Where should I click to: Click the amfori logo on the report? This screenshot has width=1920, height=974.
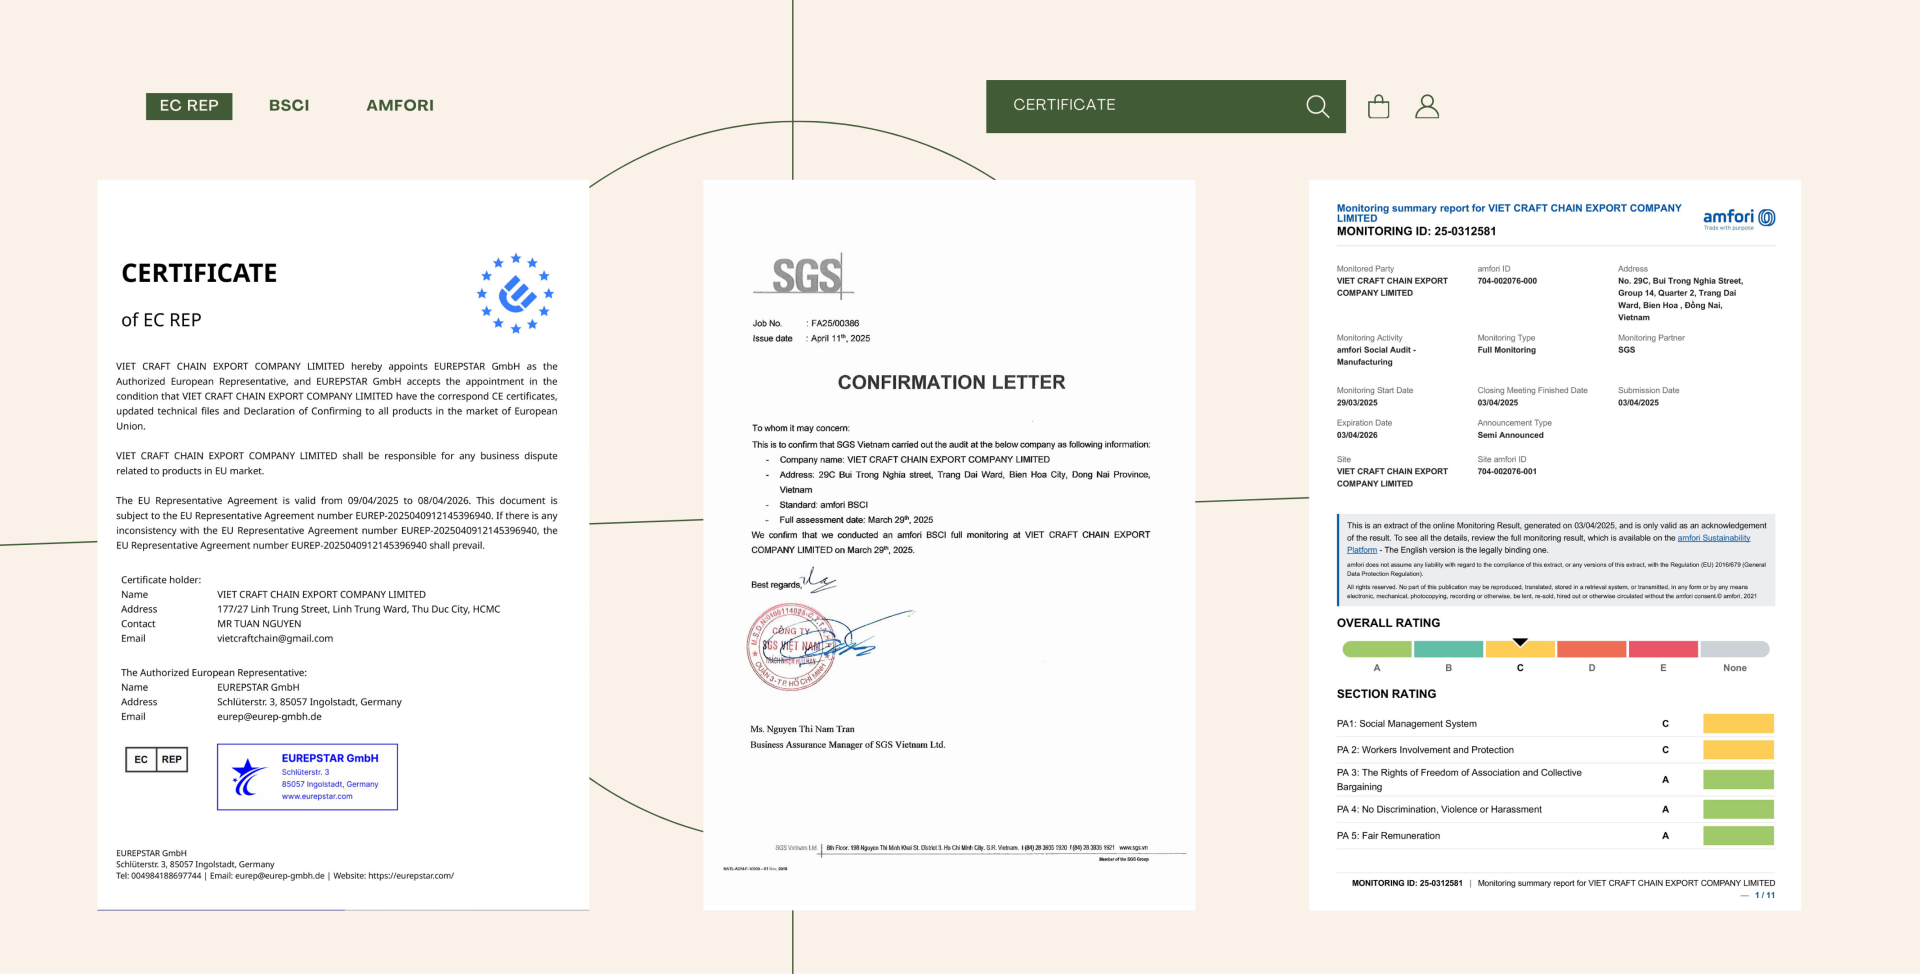[x=1739, y=218]
